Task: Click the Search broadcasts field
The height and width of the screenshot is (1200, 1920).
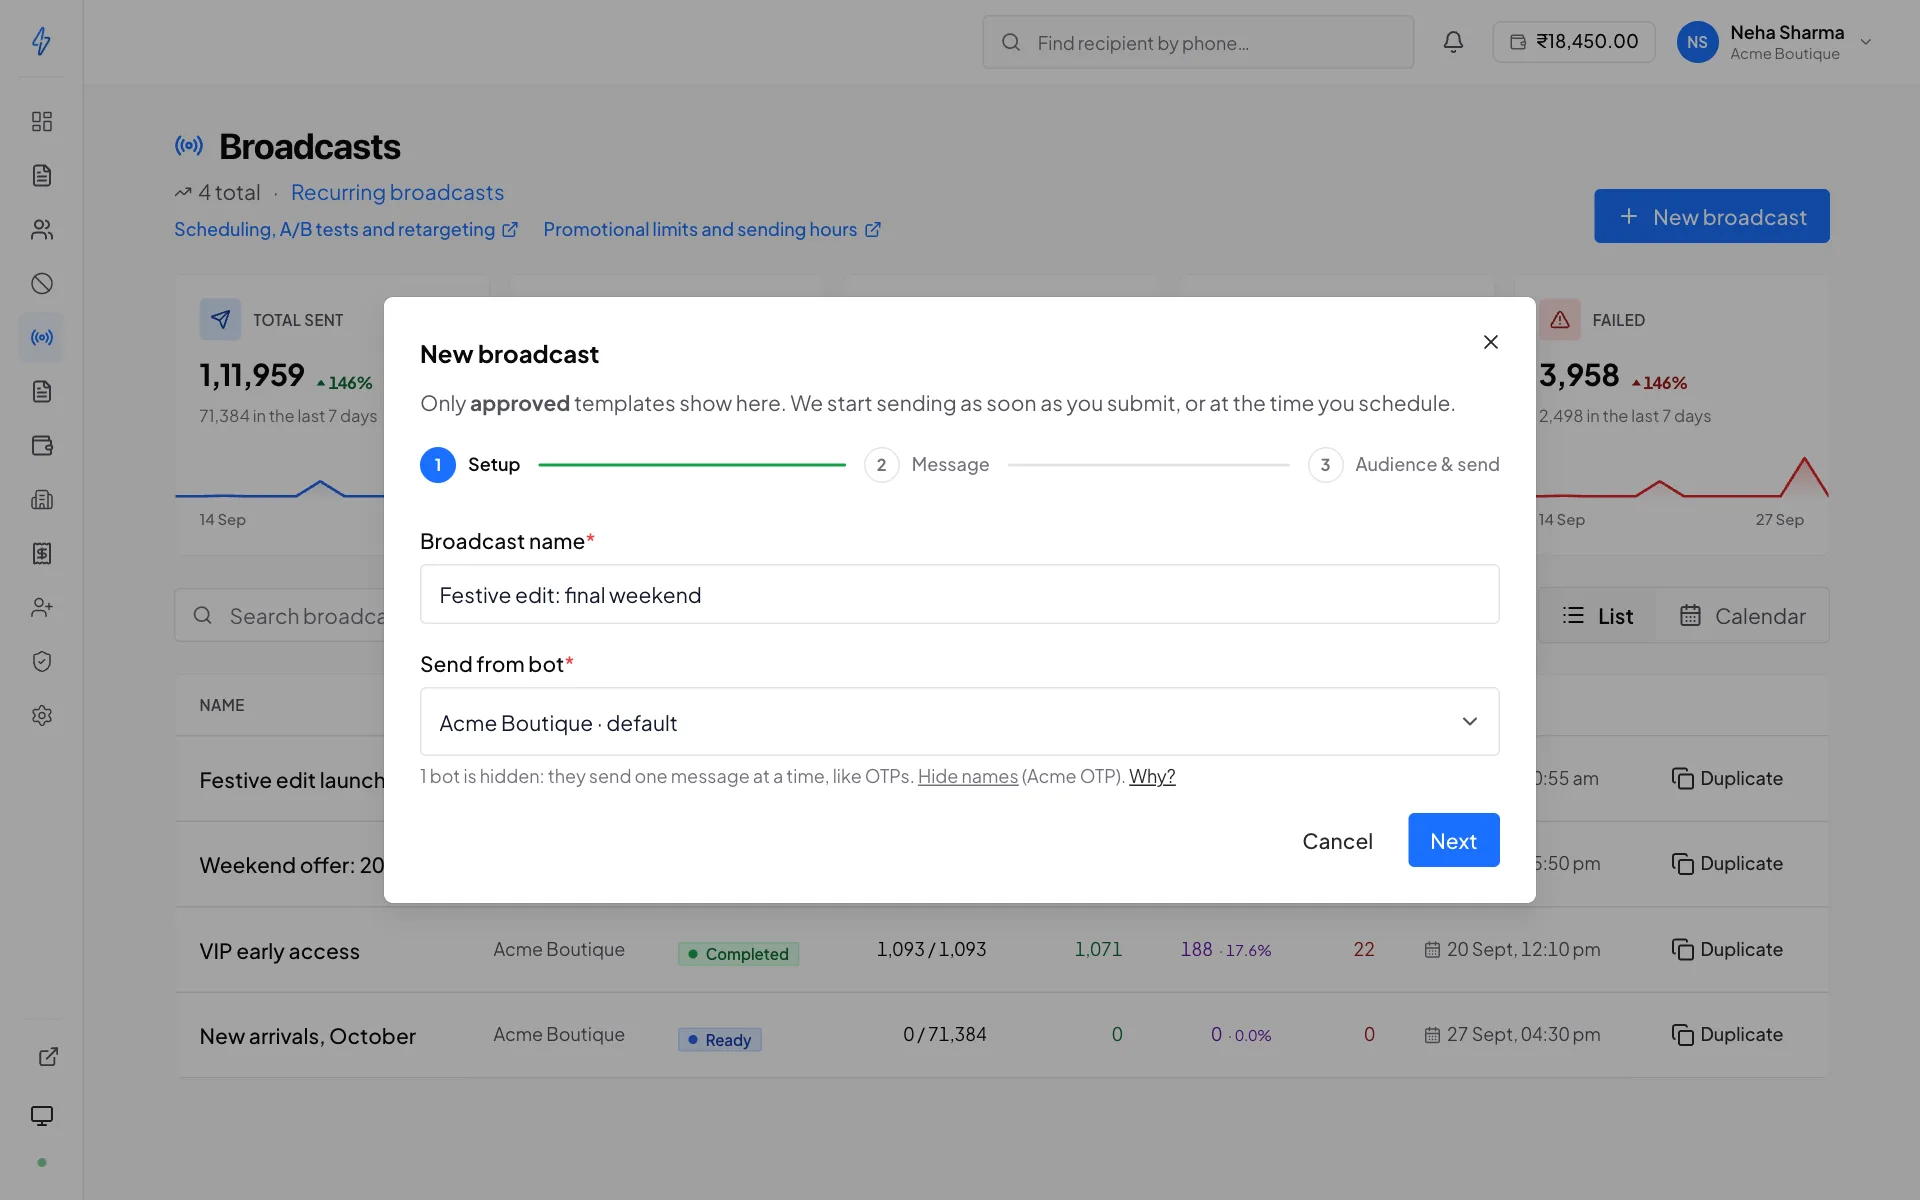Action: [x=280, y=615]
